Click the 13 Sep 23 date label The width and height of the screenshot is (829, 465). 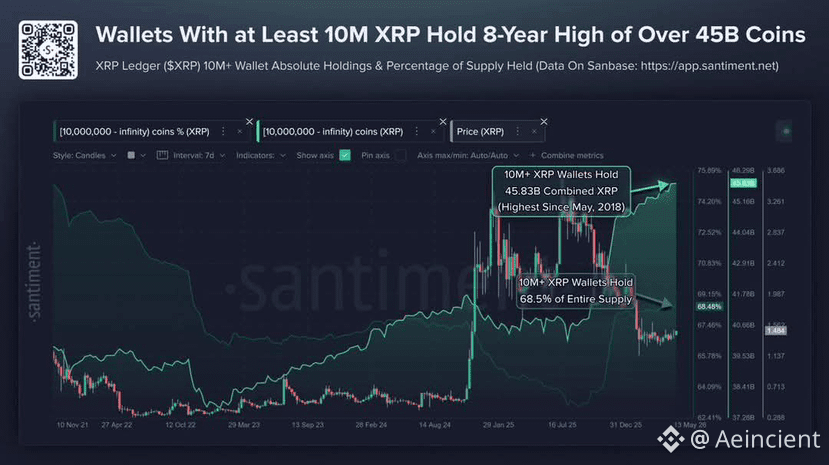(x=308, y=425)
